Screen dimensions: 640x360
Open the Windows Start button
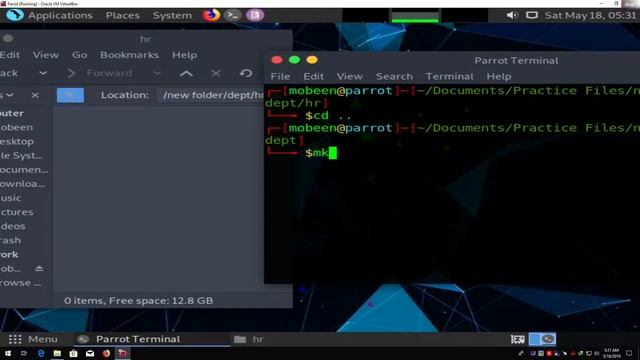pyautogui.click(x=8, y=353)
